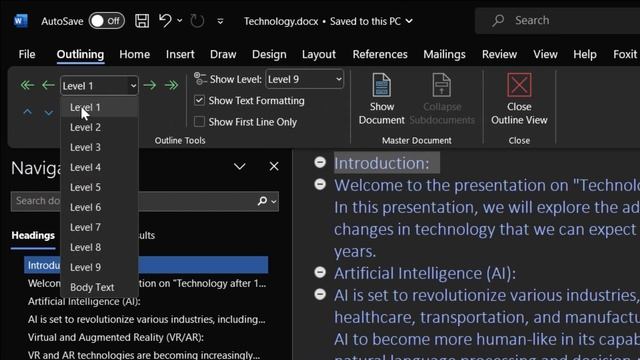
Task: Open the File tab
Action: click(27, 54)
